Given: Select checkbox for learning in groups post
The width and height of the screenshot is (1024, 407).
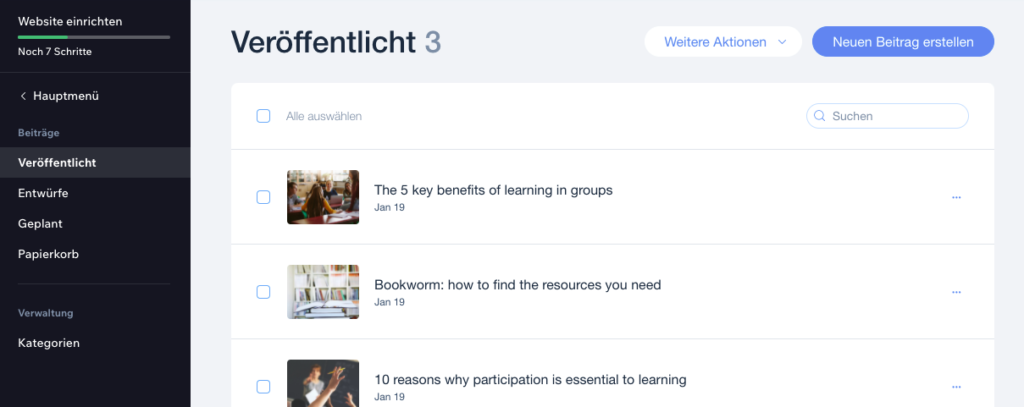Looking at the screenshot, I should [x=264, y=197].
